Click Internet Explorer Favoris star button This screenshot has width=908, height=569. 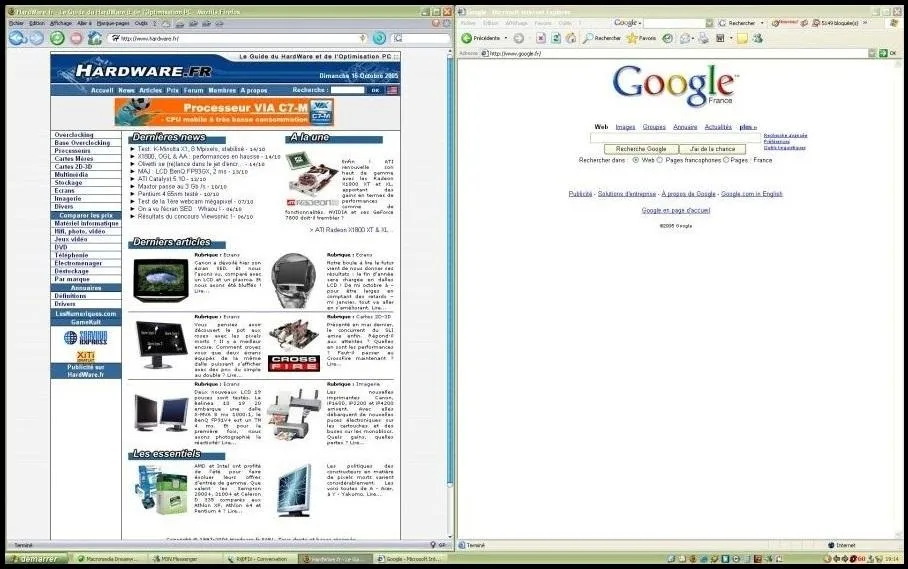[641, 38]
